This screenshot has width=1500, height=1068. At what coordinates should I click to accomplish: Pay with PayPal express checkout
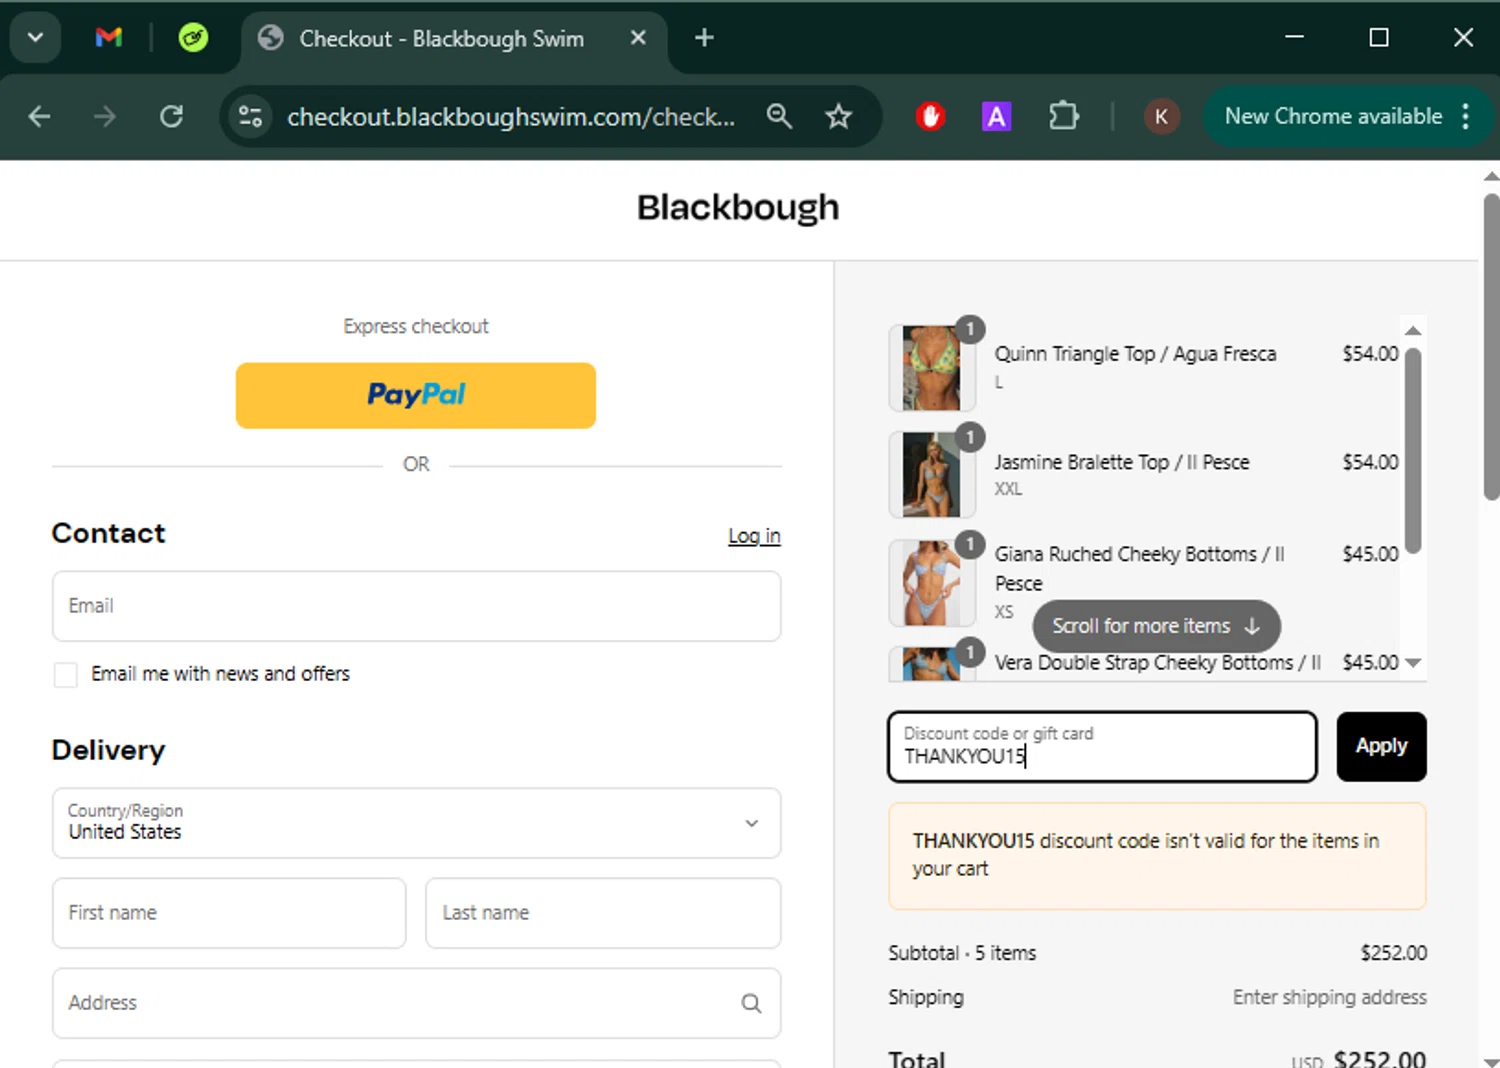click(416, 396)
